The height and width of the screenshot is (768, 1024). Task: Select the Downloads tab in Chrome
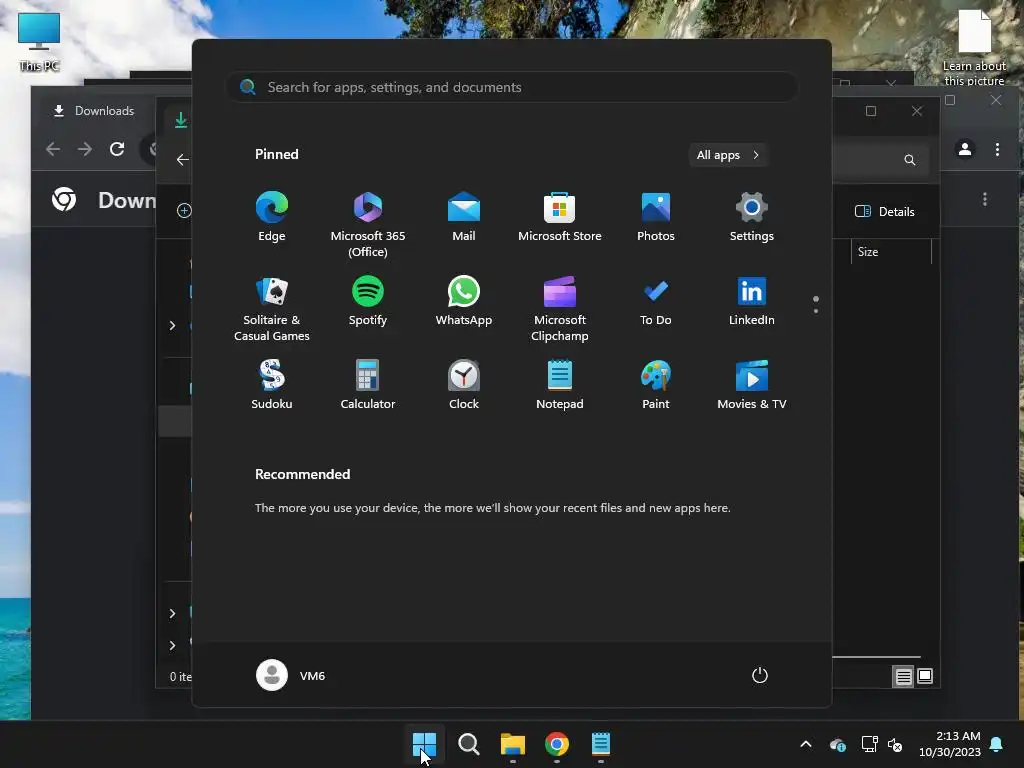pos(93,111)
